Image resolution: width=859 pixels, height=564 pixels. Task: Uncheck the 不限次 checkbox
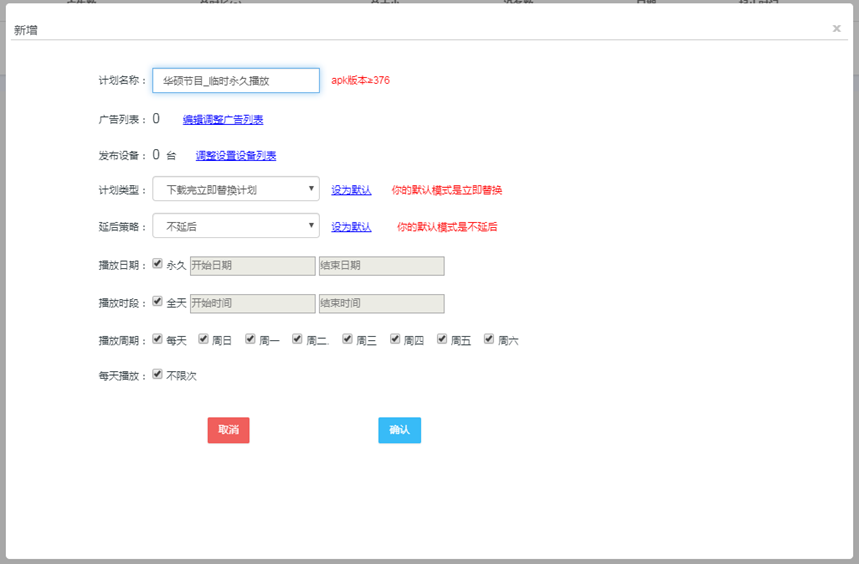tap(157, 375)
